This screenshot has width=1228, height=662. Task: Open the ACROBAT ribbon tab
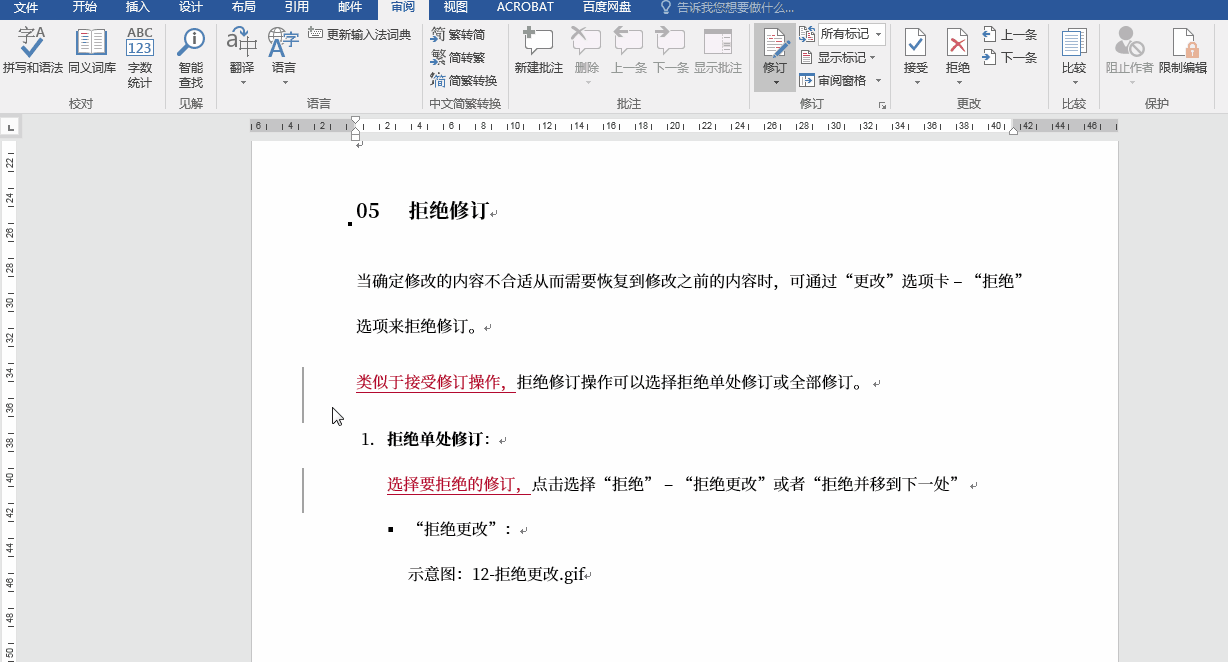523,8
